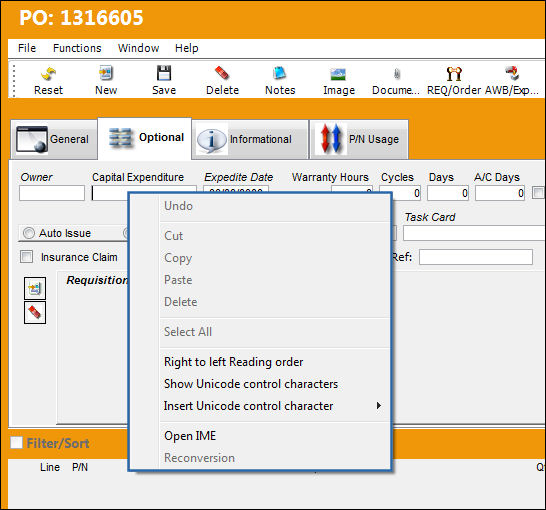Image resolution: width=546 pixels, height=510 pixels.
Task: Add a requisition with the small new icon
Action: pyautogui.click(x=35, y=288)
